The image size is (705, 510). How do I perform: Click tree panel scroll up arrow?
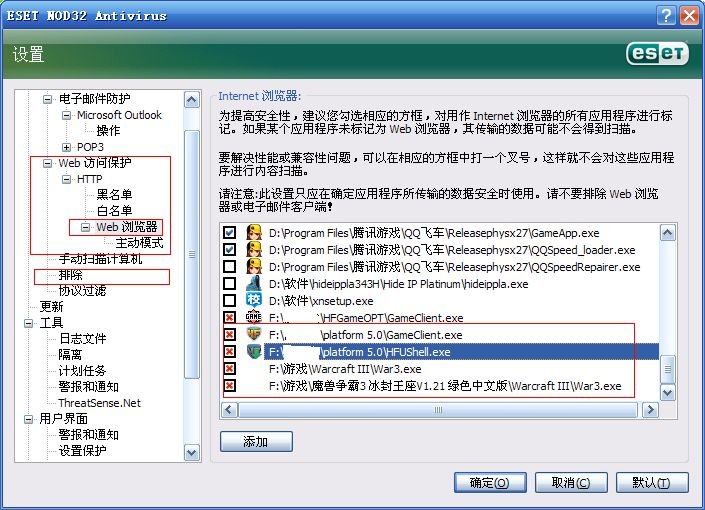[x=192, y=99]
